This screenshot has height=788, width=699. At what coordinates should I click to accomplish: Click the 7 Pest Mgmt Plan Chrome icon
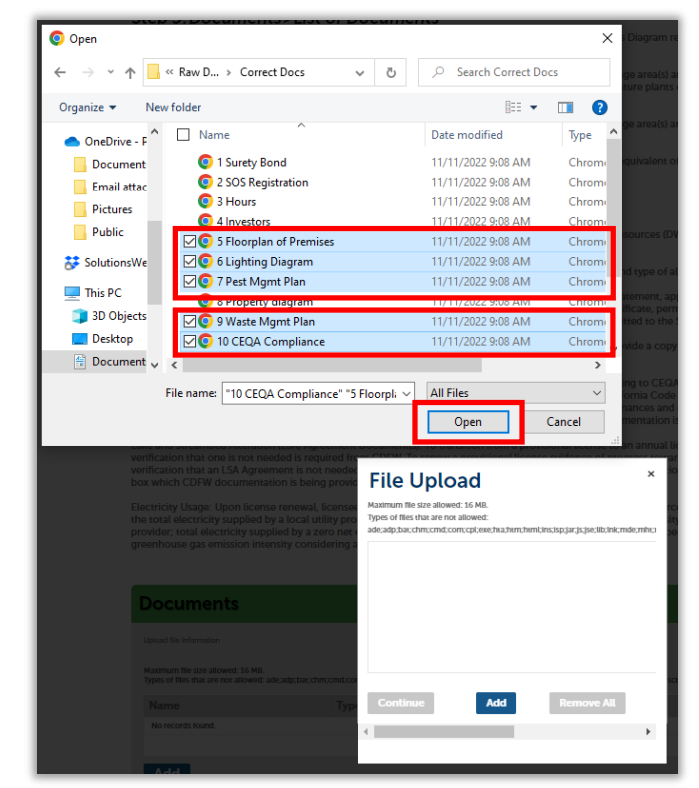tap(205, 281)
